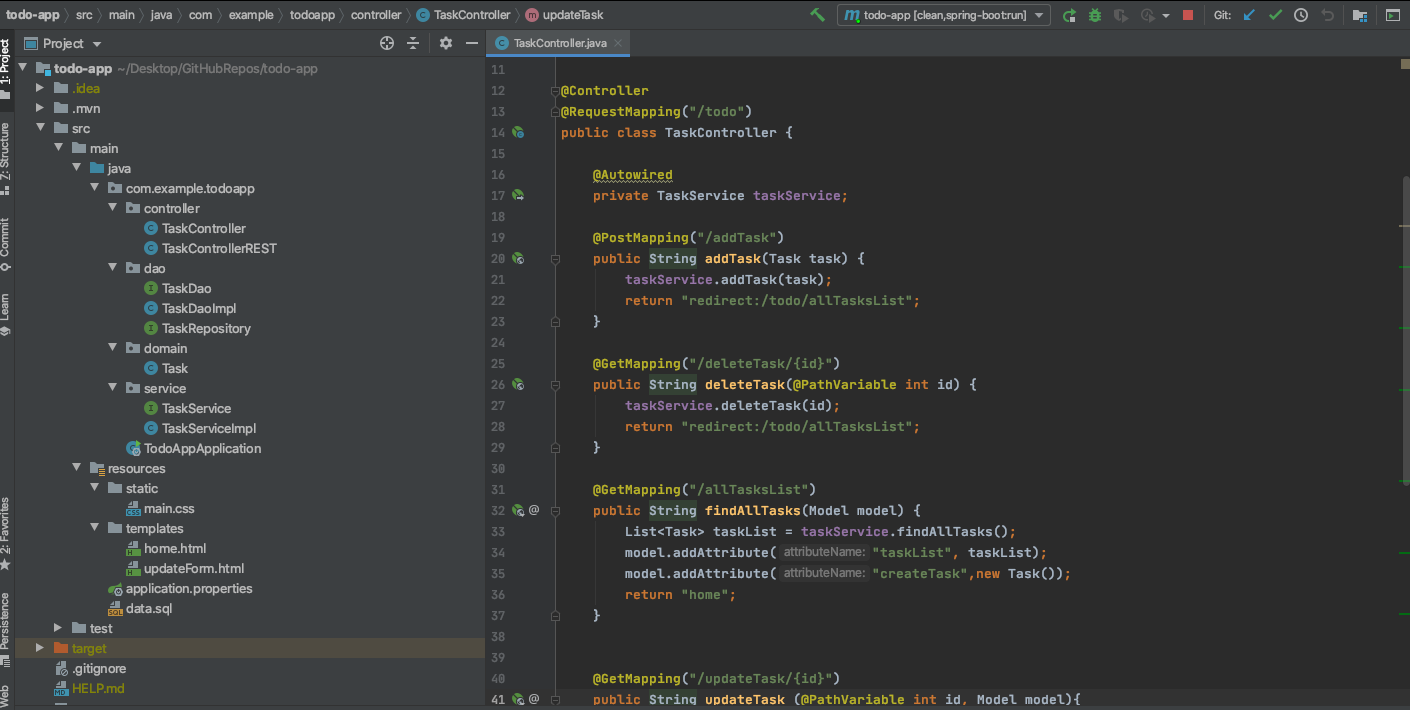This screenshot has width=1410, height=710.
Task: Open TaskServiceImpl from the project tree
Action: tap(207, 428)
